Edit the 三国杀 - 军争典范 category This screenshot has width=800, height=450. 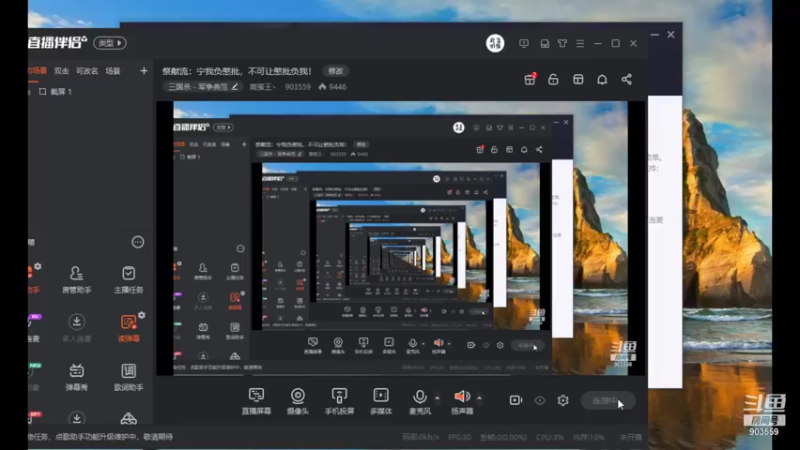[x=203, y=87]
